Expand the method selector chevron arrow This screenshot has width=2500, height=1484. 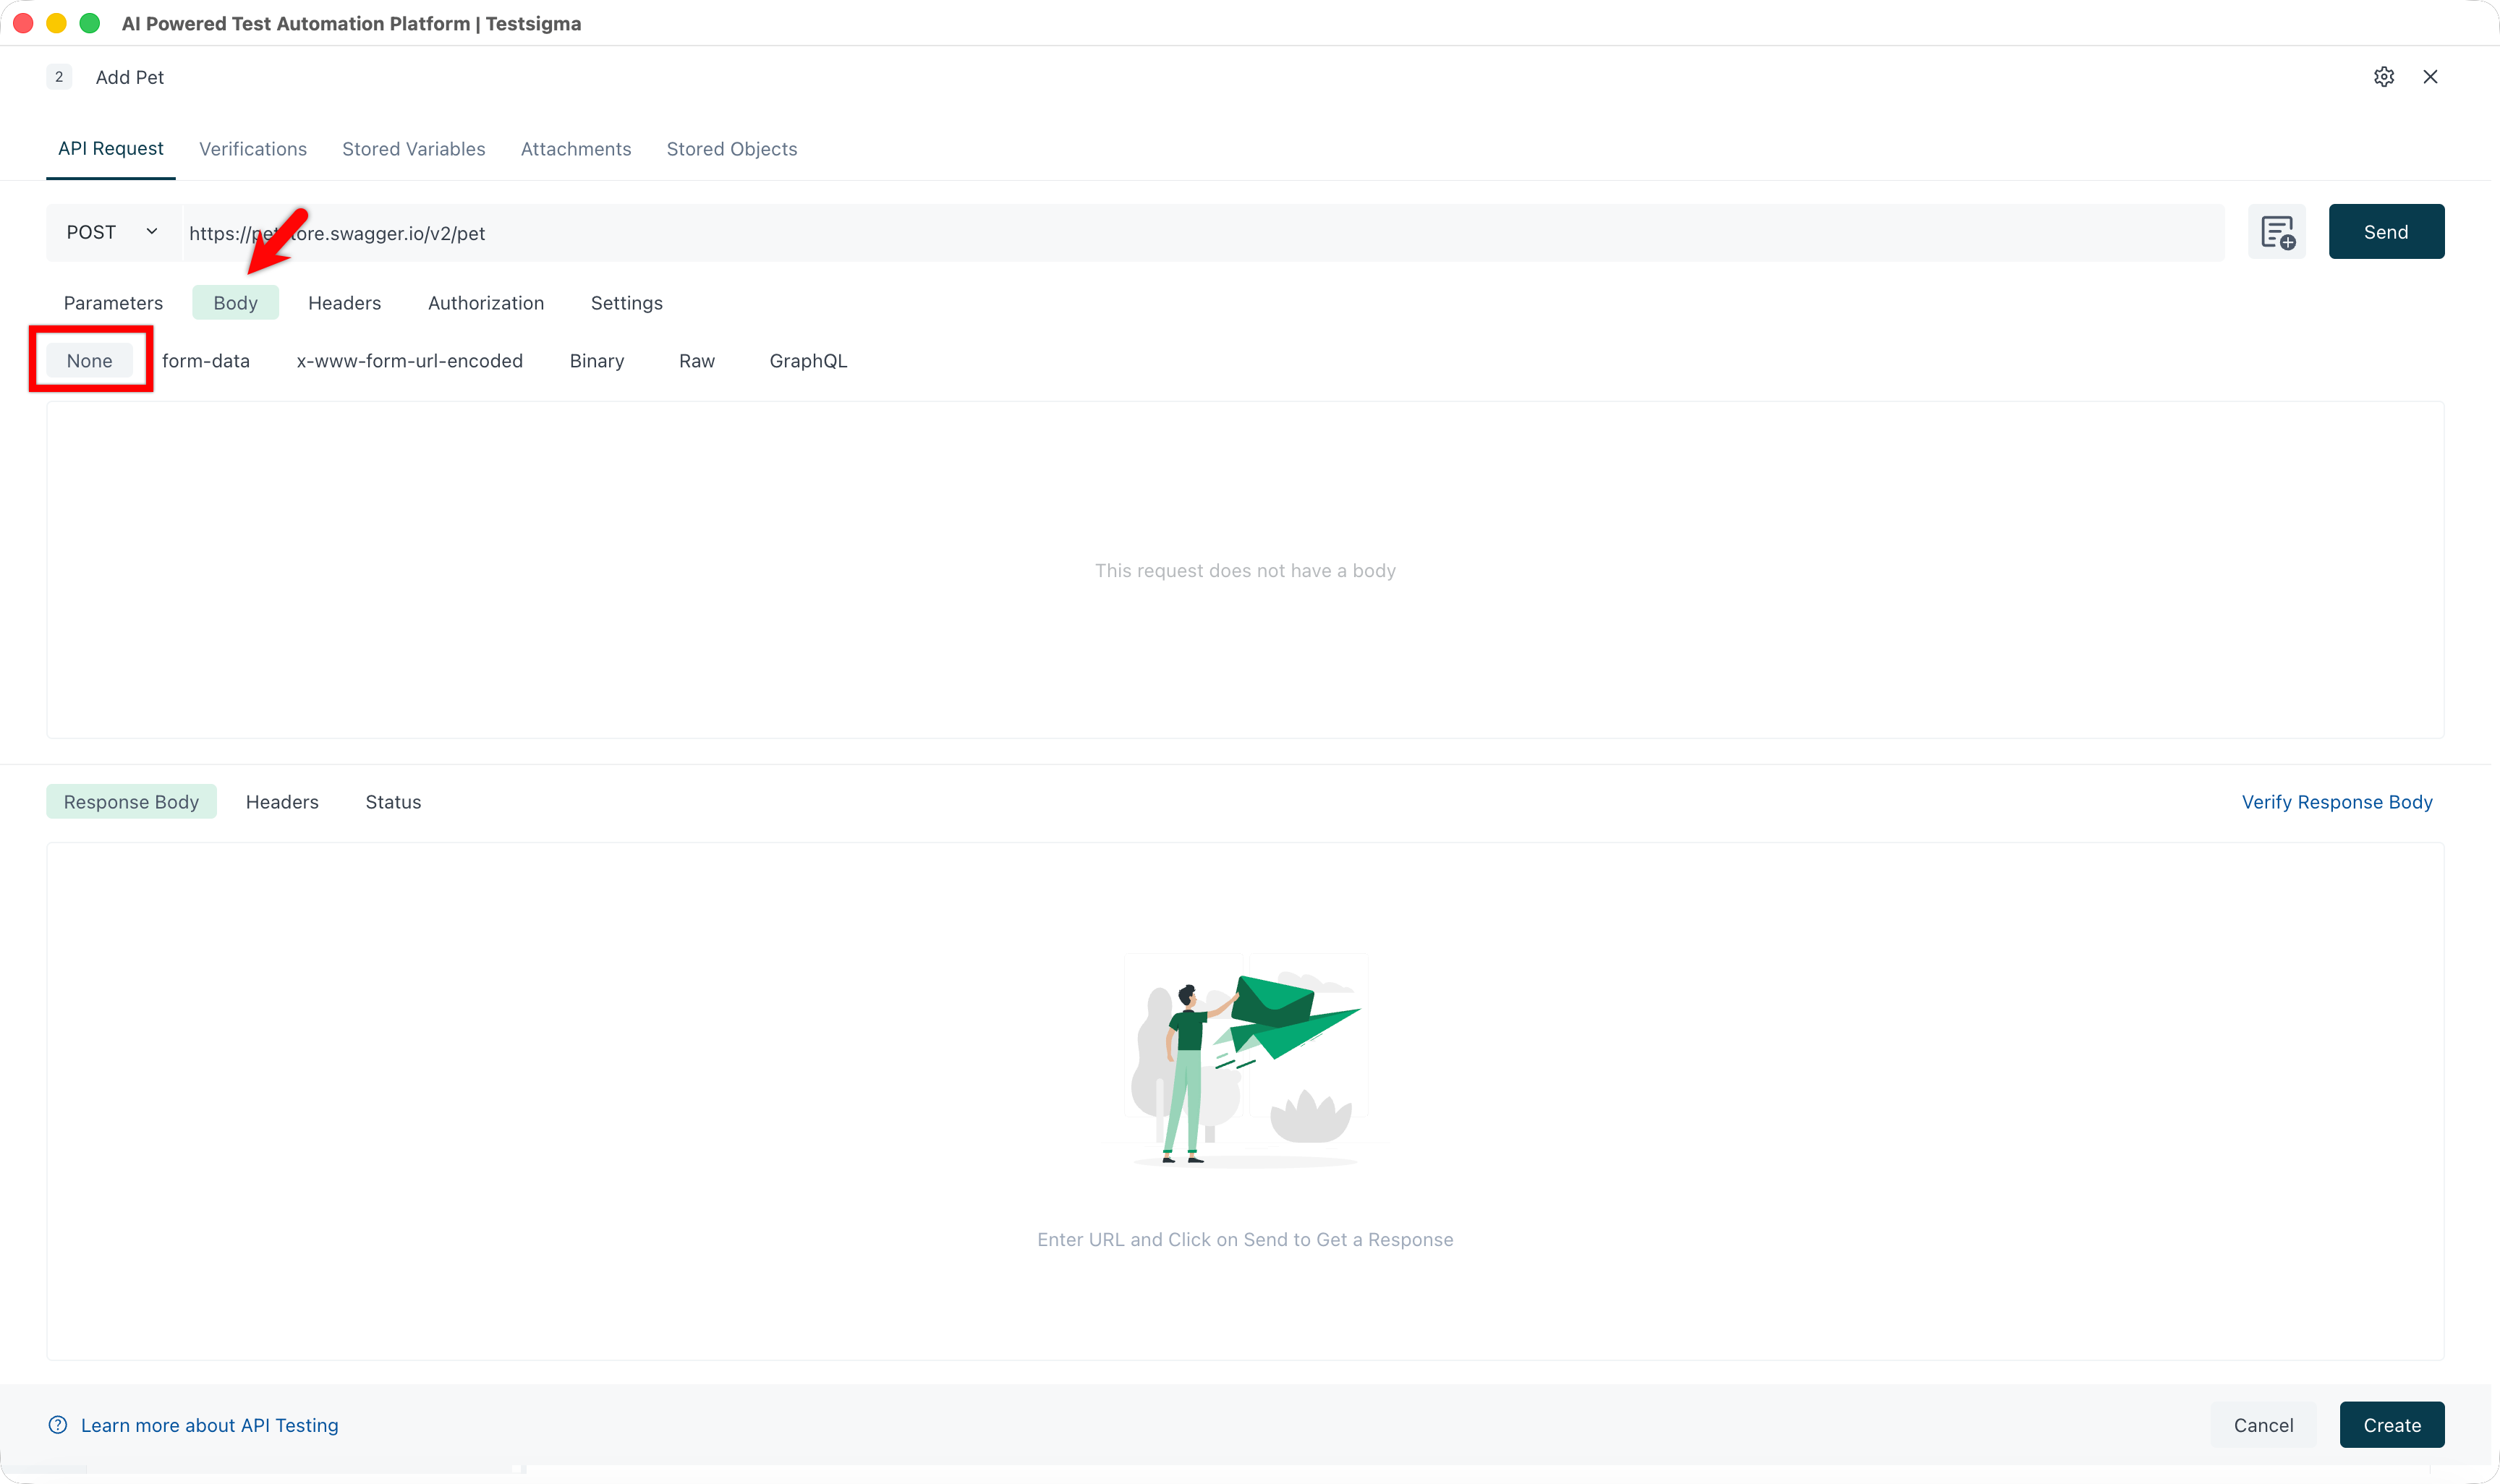click(x=152, y=232)
